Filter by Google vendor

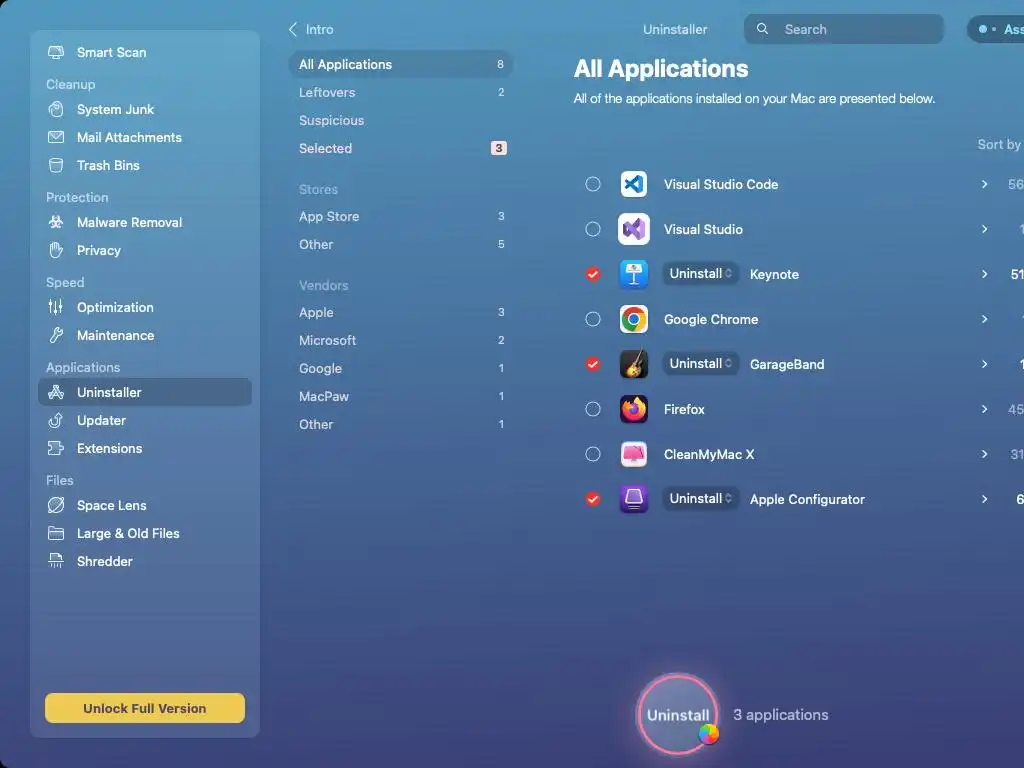pyautogui.click(x=400, y=368)
